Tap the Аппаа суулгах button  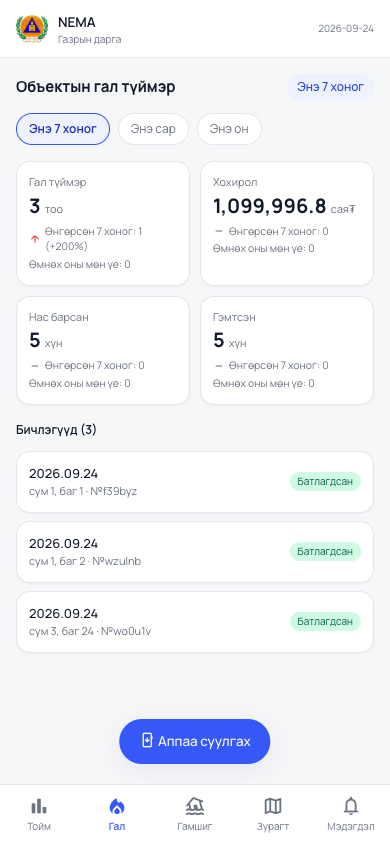(195, 741)
